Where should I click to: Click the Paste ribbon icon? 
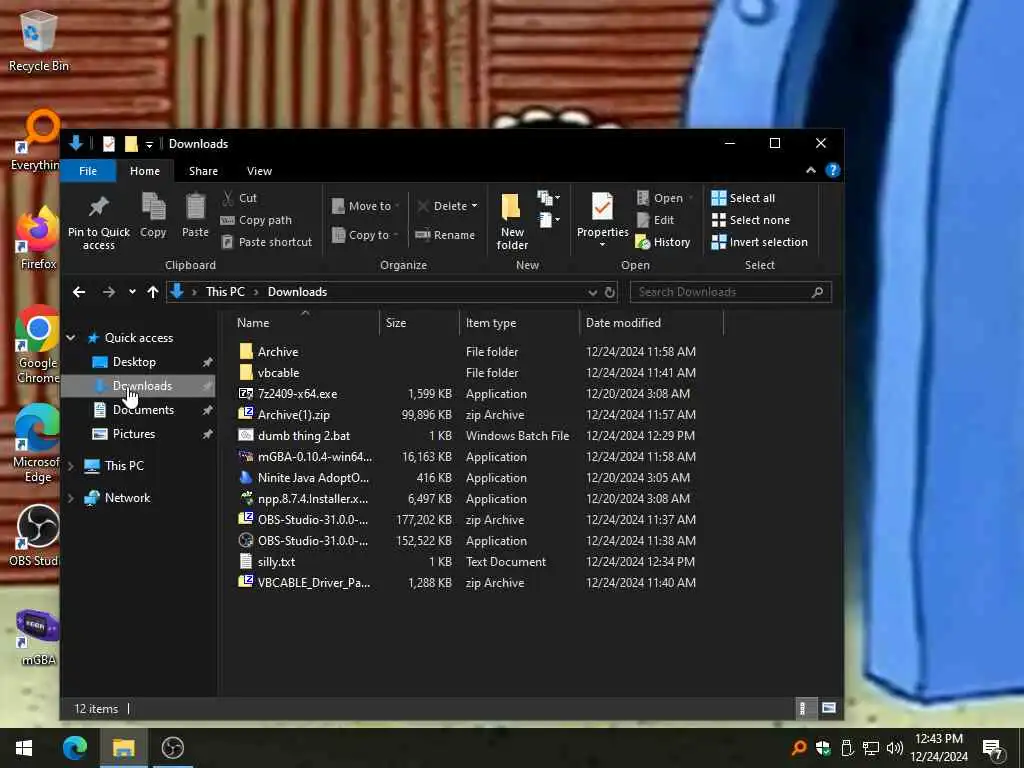pos(195,216)
